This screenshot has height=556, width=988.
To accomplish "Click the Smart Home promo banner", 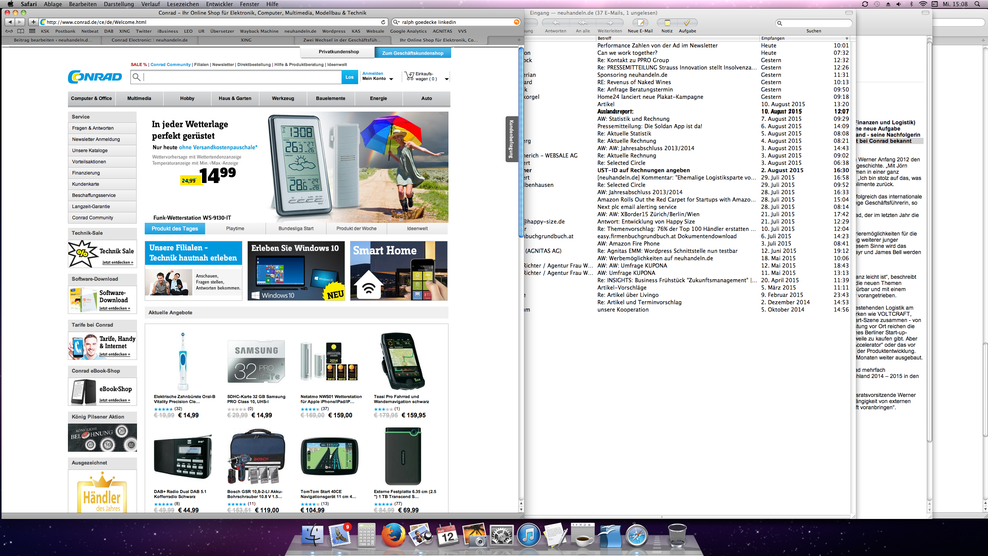I will 399,270.
